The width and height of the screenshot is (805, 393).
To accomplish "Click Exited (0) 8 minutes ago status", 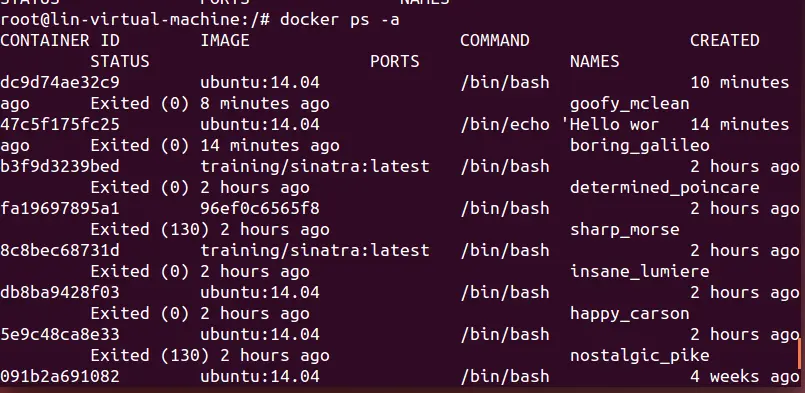I will (210, 104).
